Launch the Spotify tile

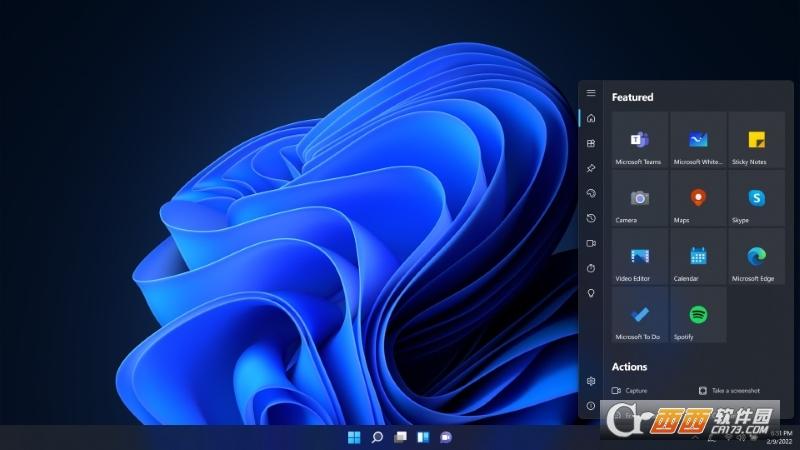[698, 315]
